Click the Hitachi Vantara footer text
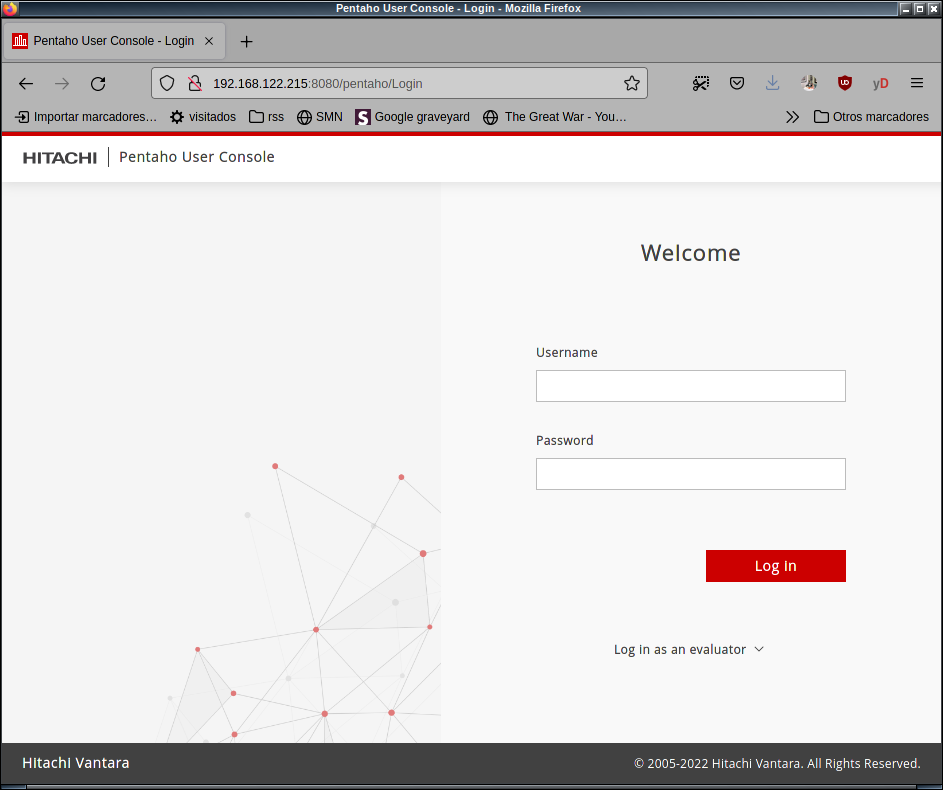The width and height of the screenshot is (943, 790). pyautogui.click(x=76, y=763)
